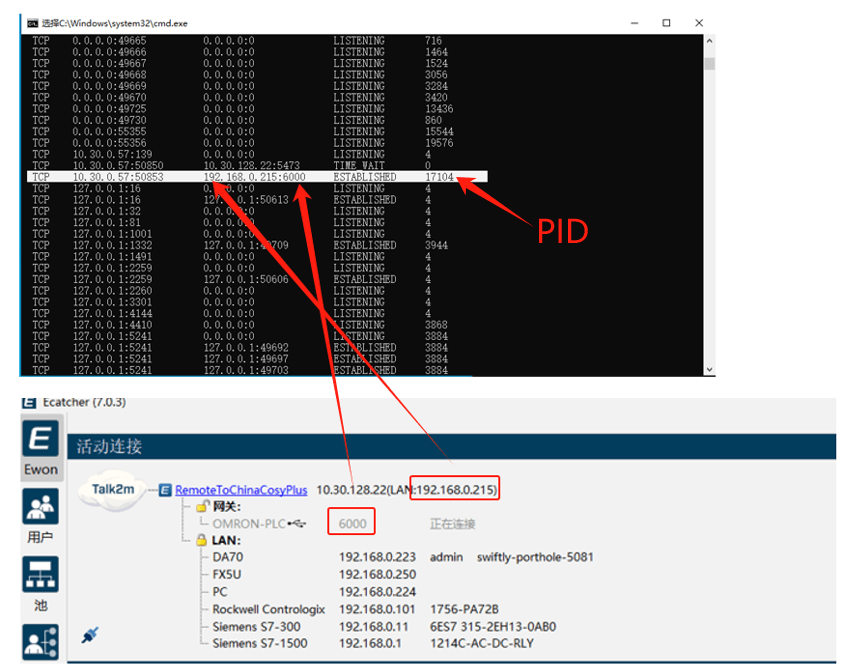Click the text 6ES7 315-2EH13-0AB0
Image resolution: width=841 pixels, height=670 pixels.
click(493, 627)
